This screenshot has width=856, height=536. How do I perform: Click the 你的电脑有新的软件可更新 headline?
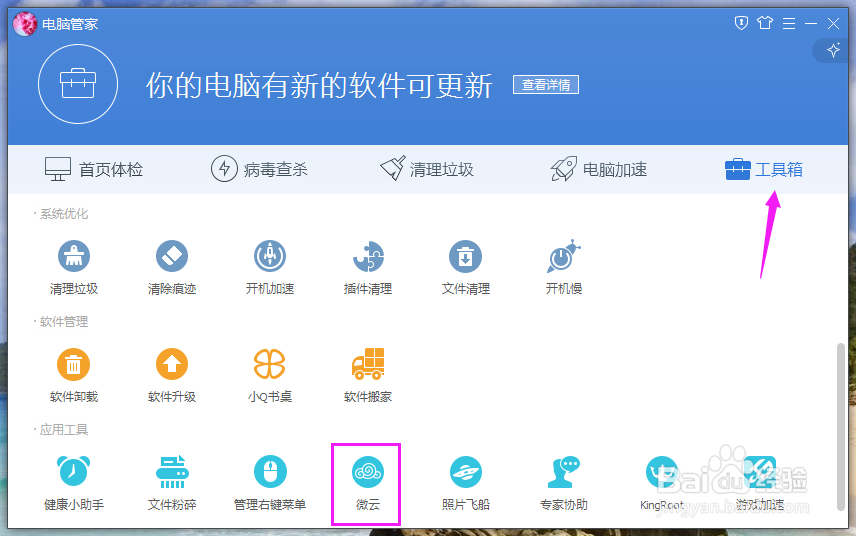point(319,85)
